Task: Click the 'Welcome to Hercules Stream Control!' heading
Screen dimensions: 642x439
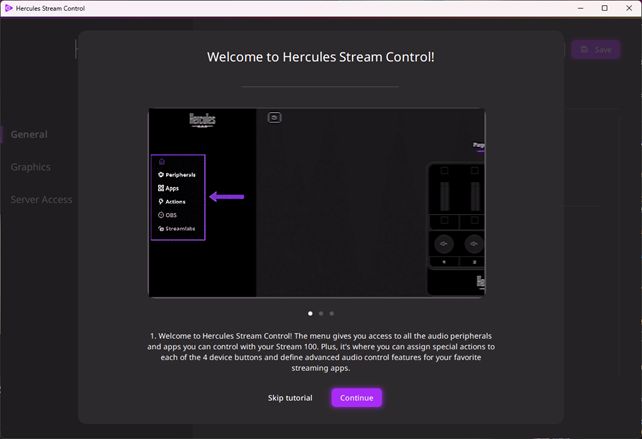Action: click(321, 57)
